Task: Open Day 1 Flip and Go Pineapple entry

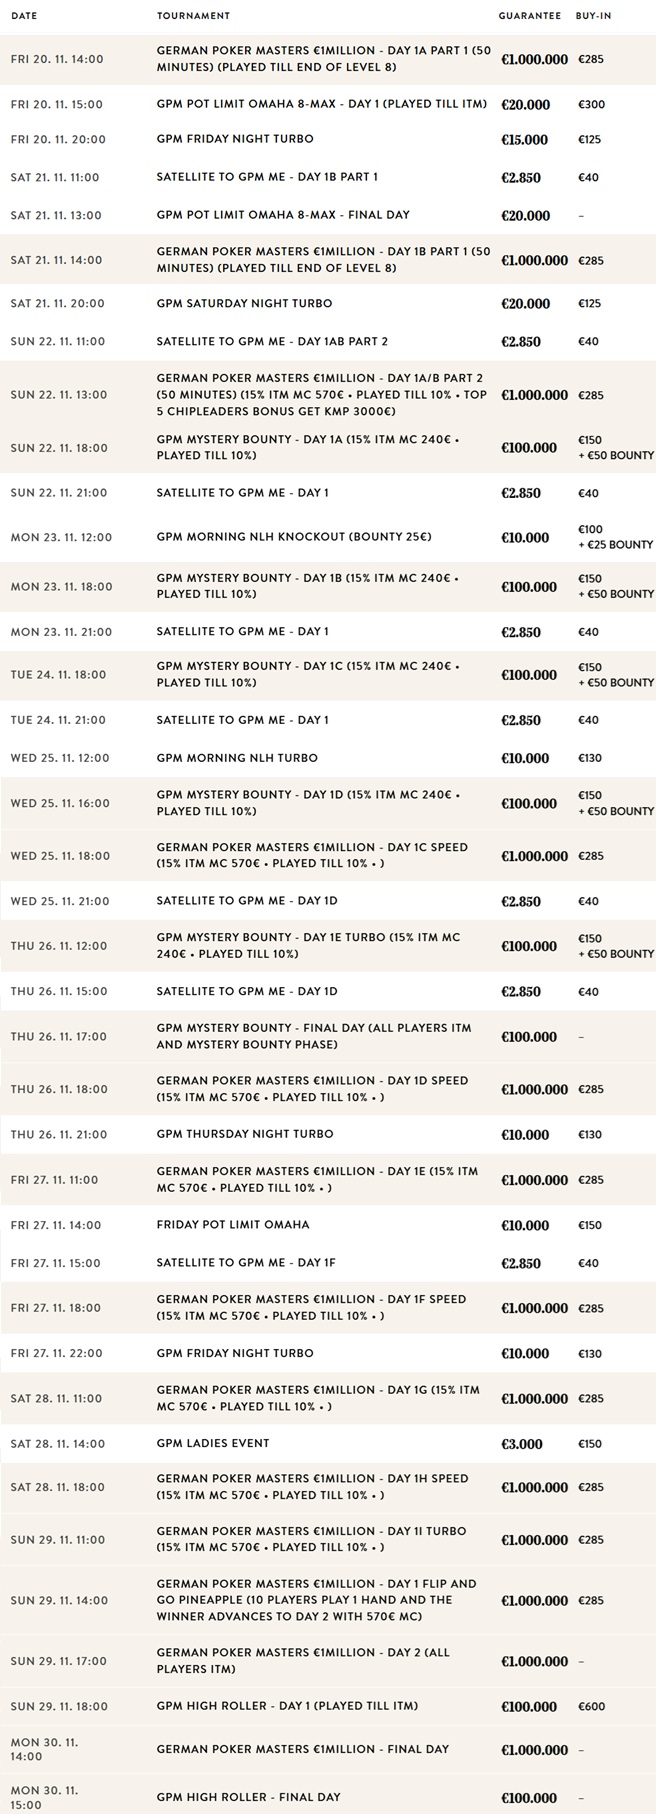Action: pyautogui.click(x=328, y=1600)
